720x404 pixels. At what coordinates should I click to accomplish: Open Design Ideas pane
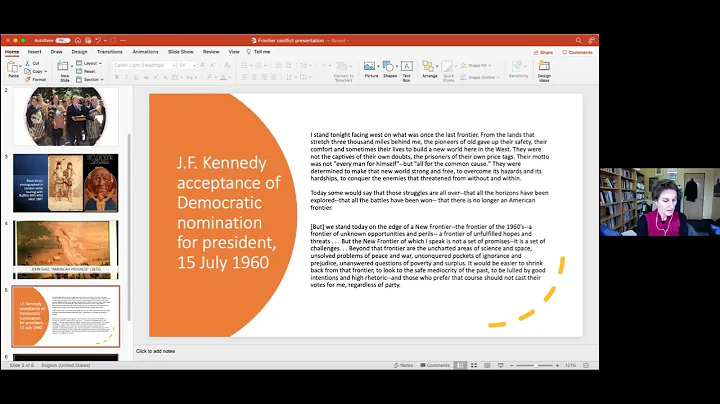pyautogui.click(x=544, y=70)
